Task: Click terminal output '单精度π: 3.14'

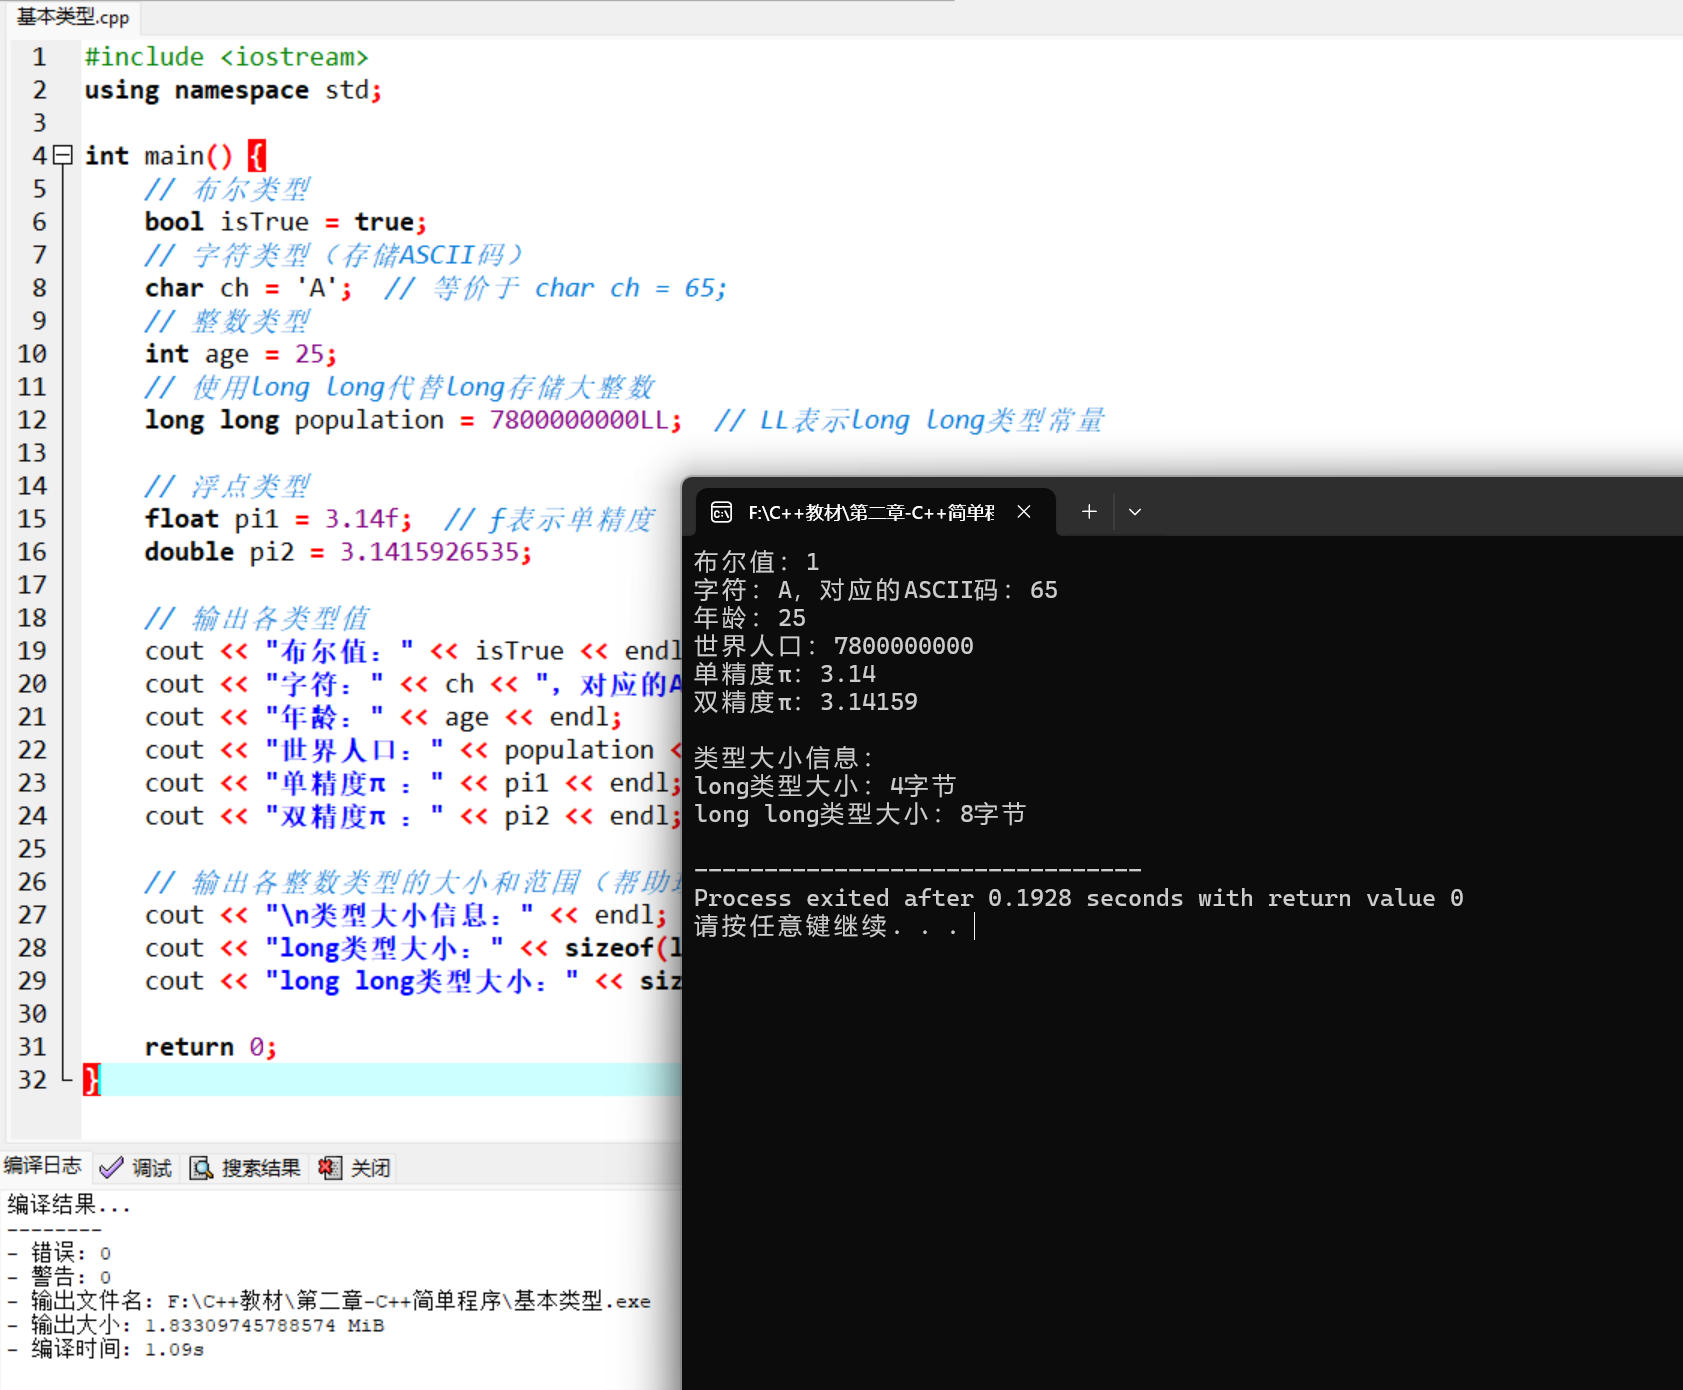Action: [x=785, y=674]
